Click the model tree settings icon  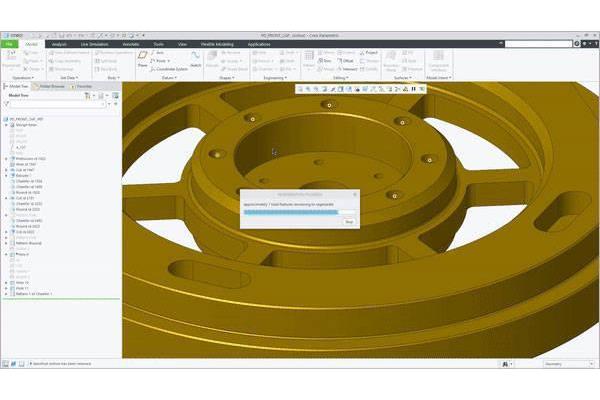[88, 95]
